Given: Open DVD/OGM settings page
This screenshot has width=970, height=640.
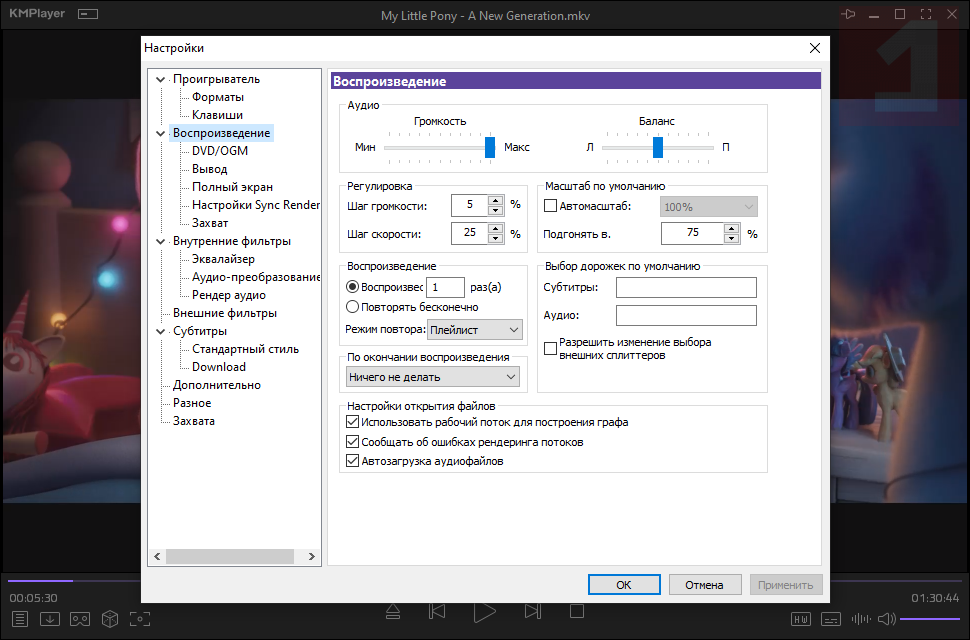Looking at the screenshot, I should point(220,151).
